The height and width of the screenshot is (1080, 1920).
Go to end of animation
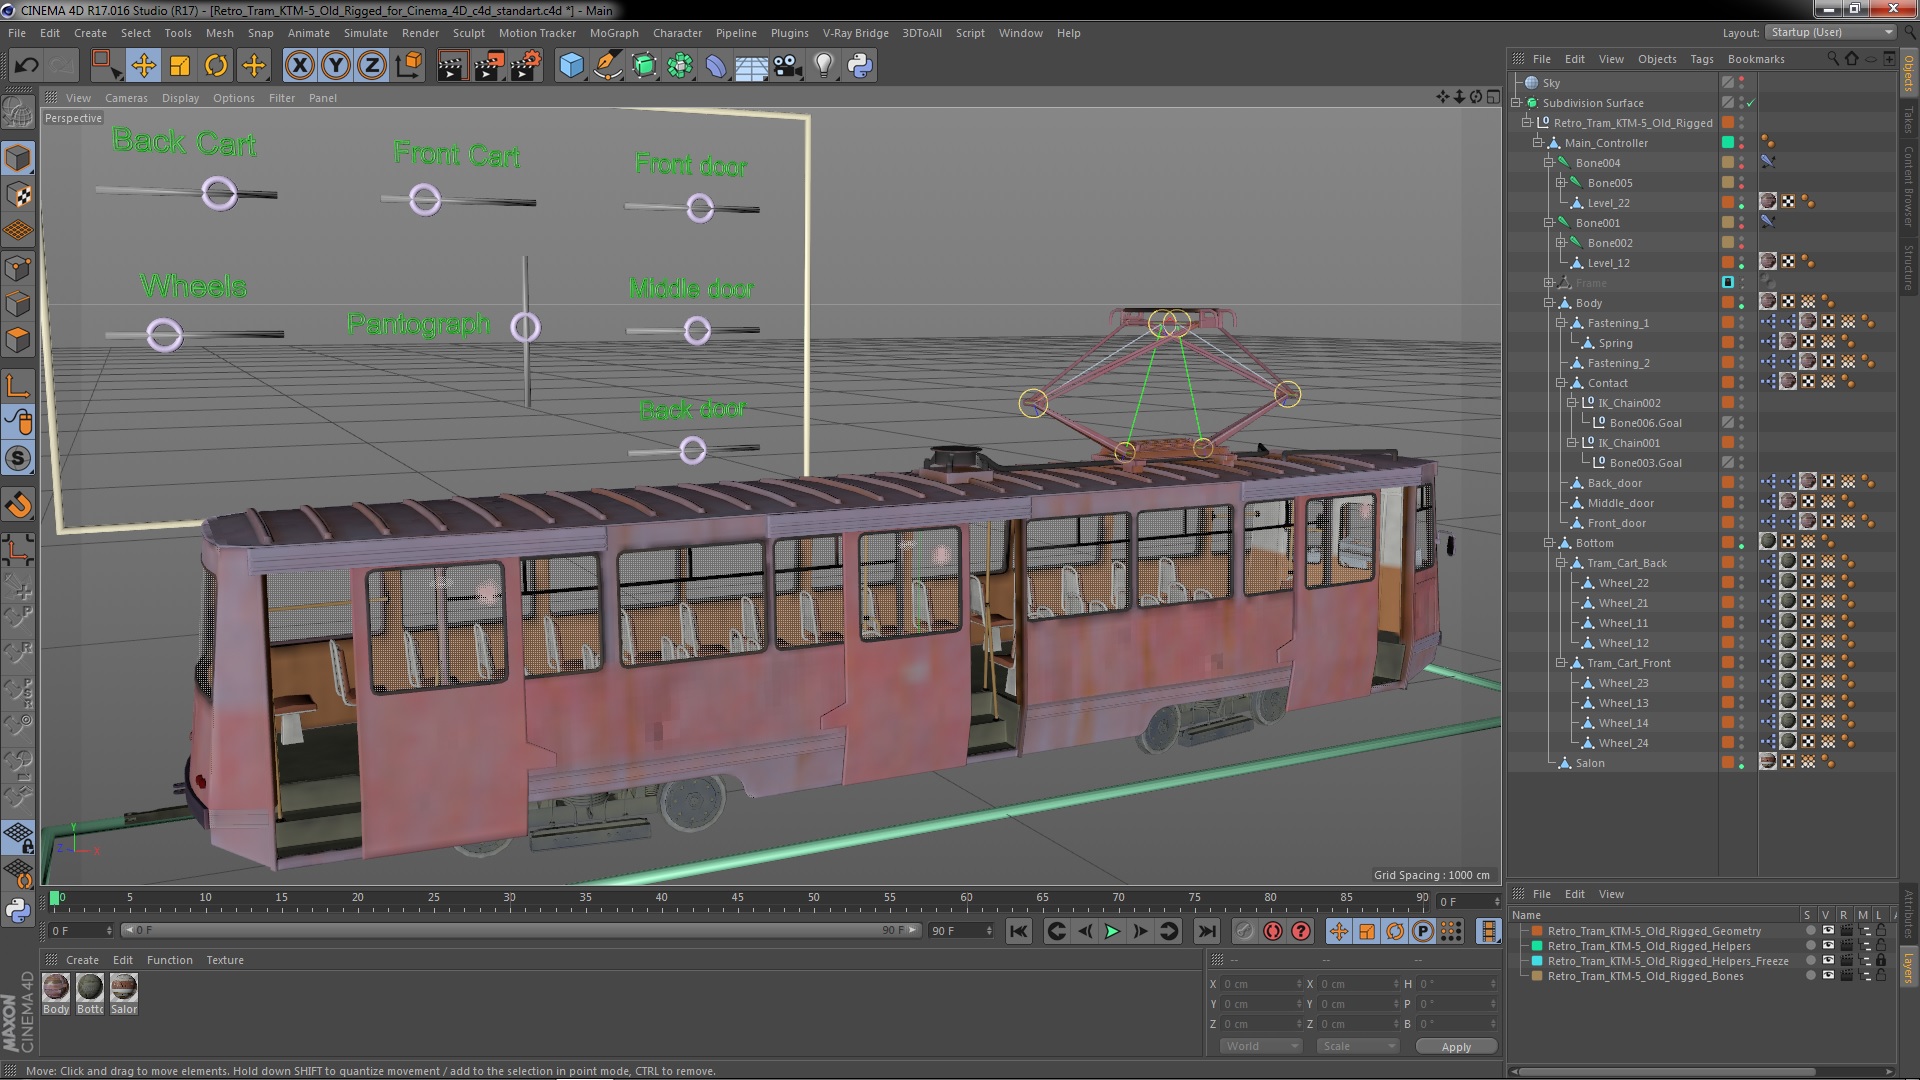point(1207,931)
